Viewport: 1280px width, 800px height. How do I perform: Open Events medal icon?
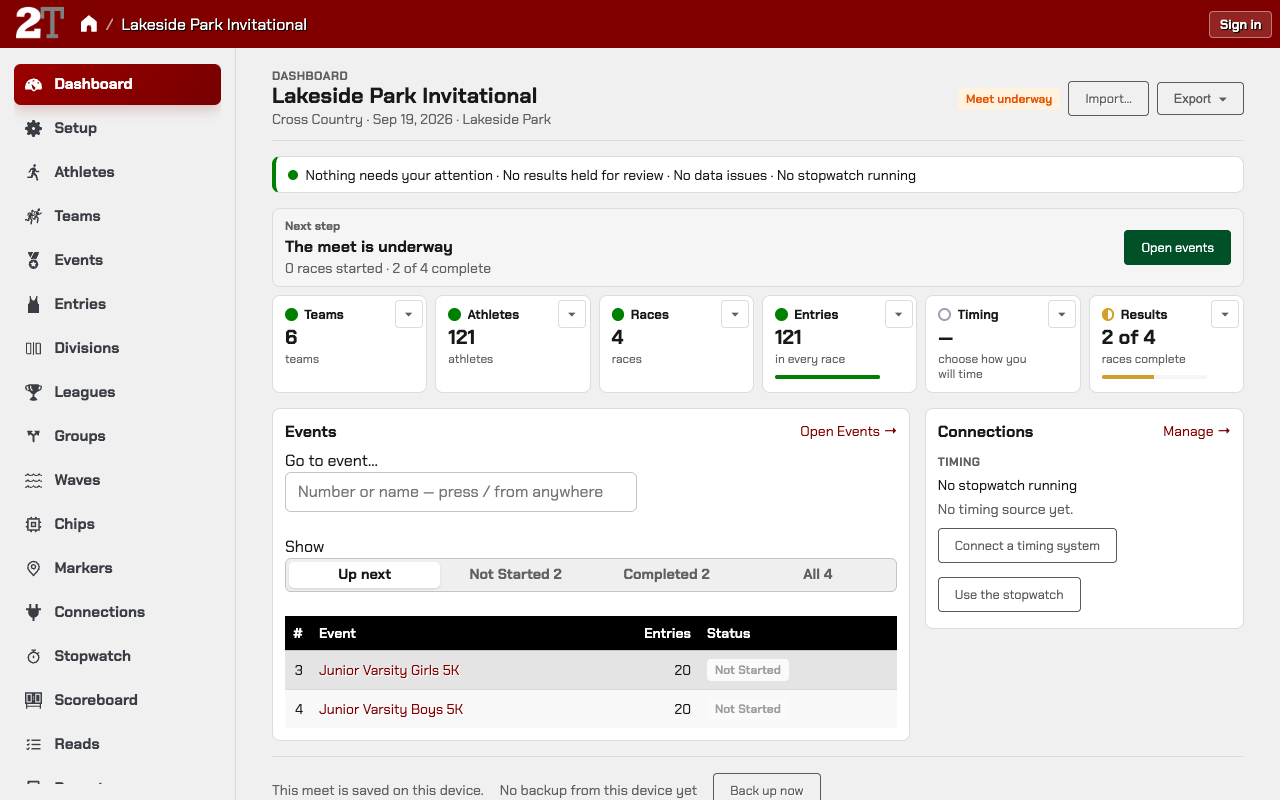(x=34, y=260)
